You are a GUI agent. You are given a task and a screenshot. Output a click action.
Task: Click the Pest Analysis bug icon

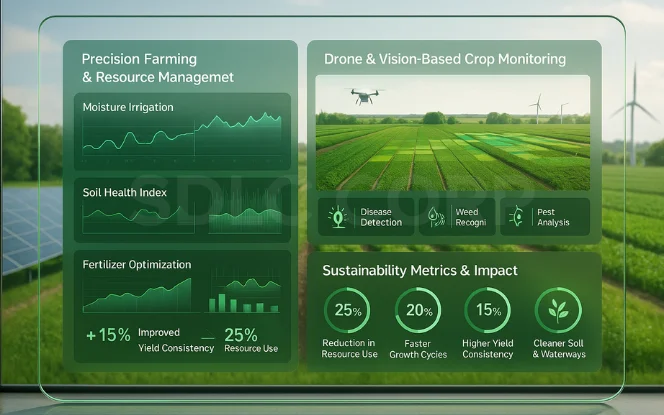tap(517, 216)
